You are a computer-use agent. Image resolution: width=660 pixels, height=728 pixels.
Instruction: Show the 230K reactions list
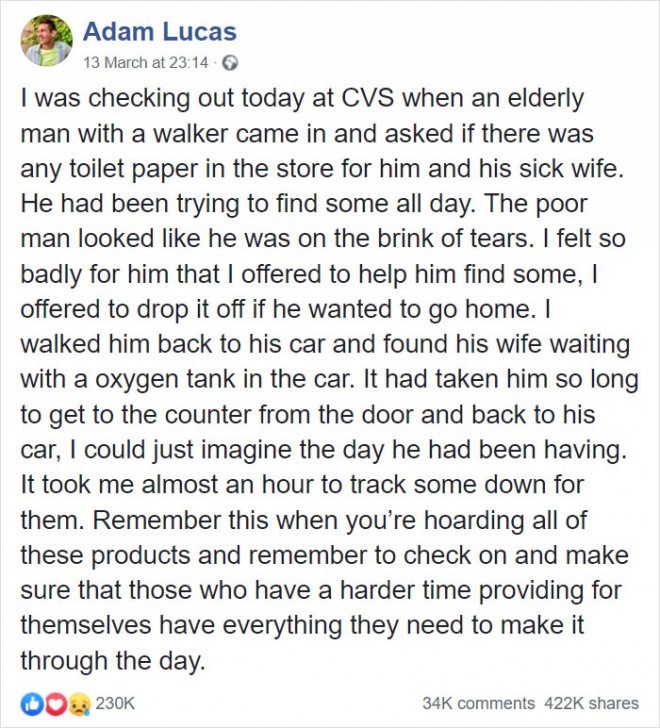pos(115,703)
